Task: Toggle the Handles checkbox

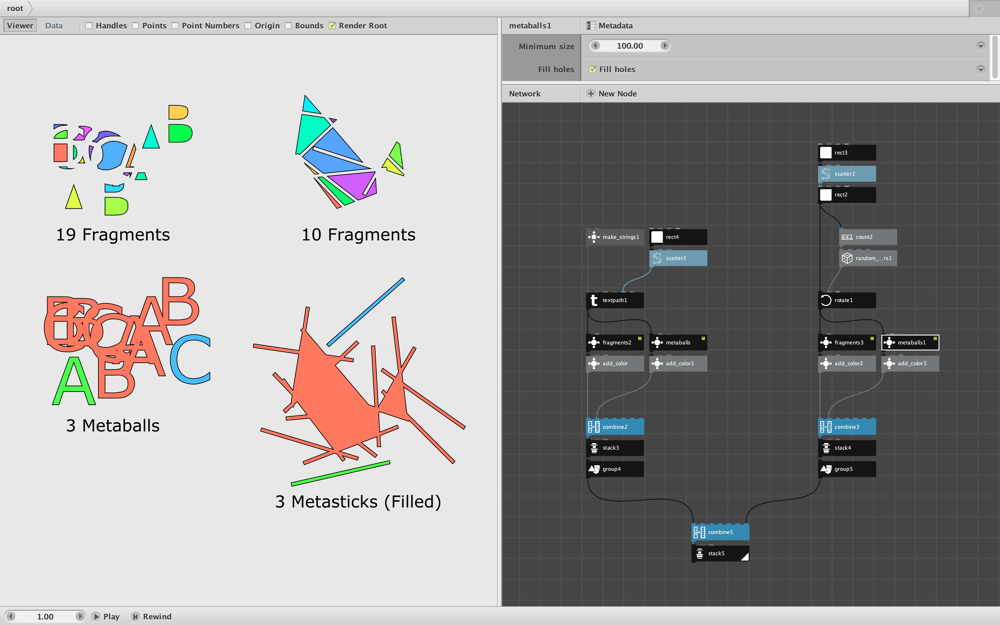Action: pos(89,26)
